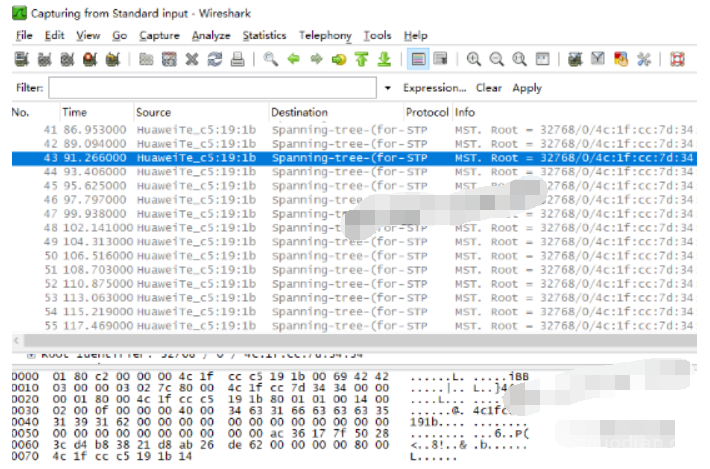Sort by the Source column header
This screenshot has width=710, height=469.
click(x=201, y=112)
